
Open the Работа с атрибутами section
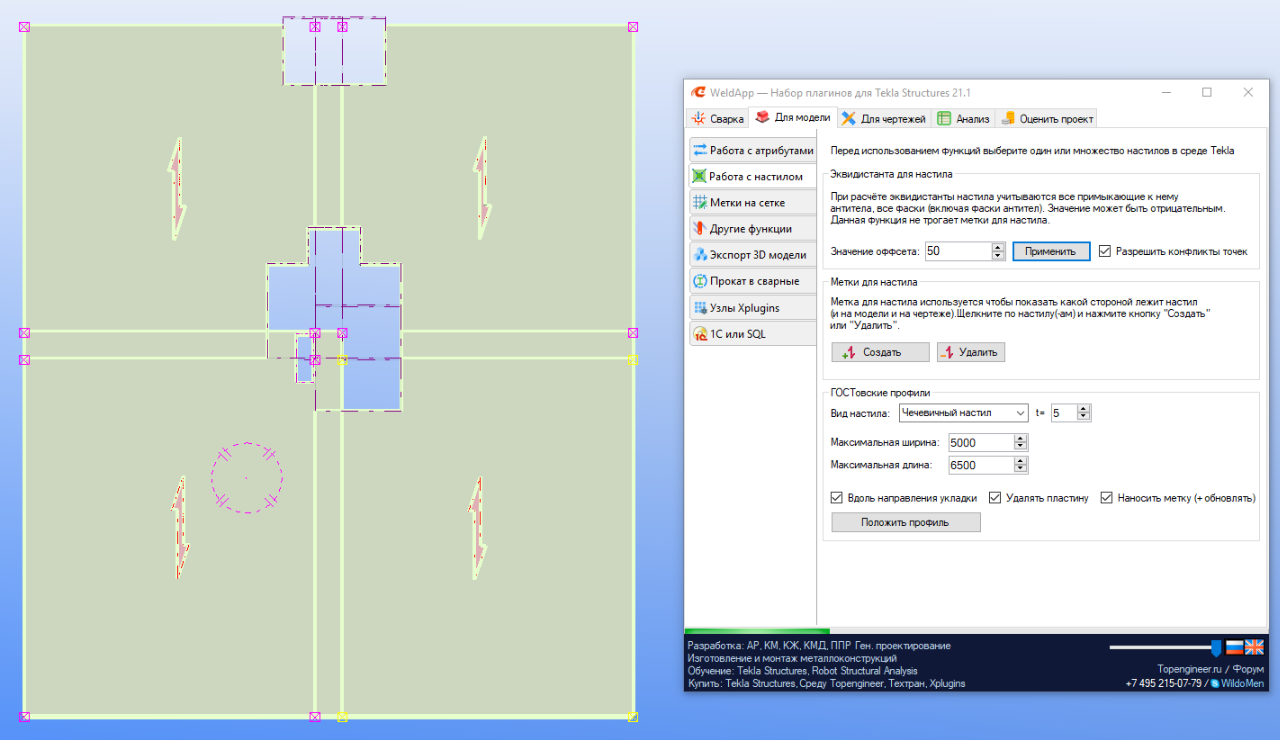point(752,150)
